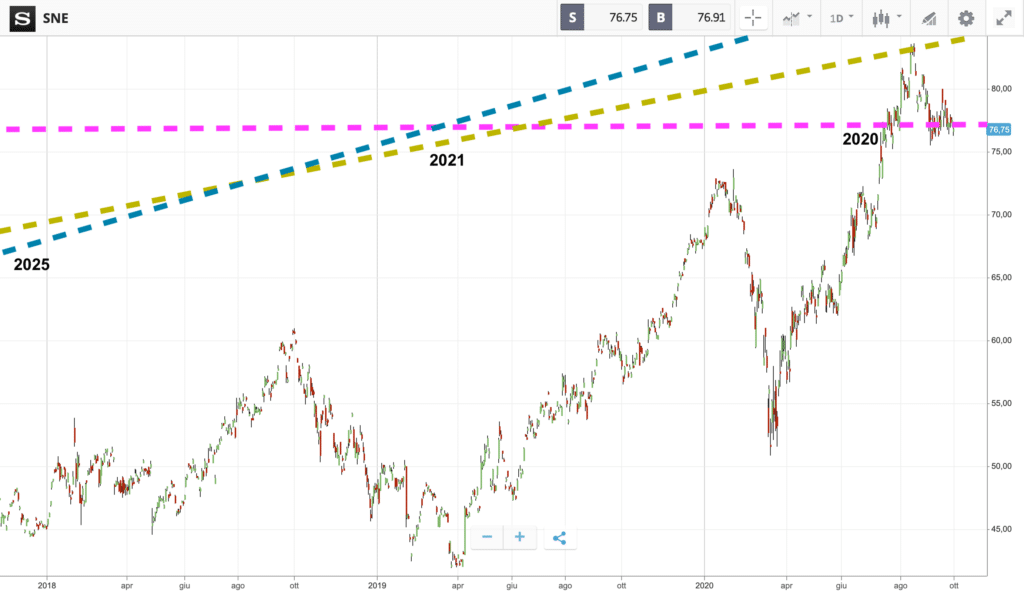Zoom in the chart with plus button
The width and height of the screenshot is (1024, 598).
point(520,537)
